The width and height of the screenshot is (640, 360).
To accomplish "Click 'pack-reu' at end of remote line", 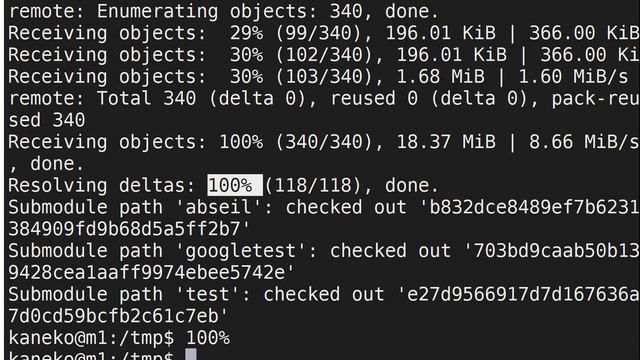I will [x=596, y=99].
